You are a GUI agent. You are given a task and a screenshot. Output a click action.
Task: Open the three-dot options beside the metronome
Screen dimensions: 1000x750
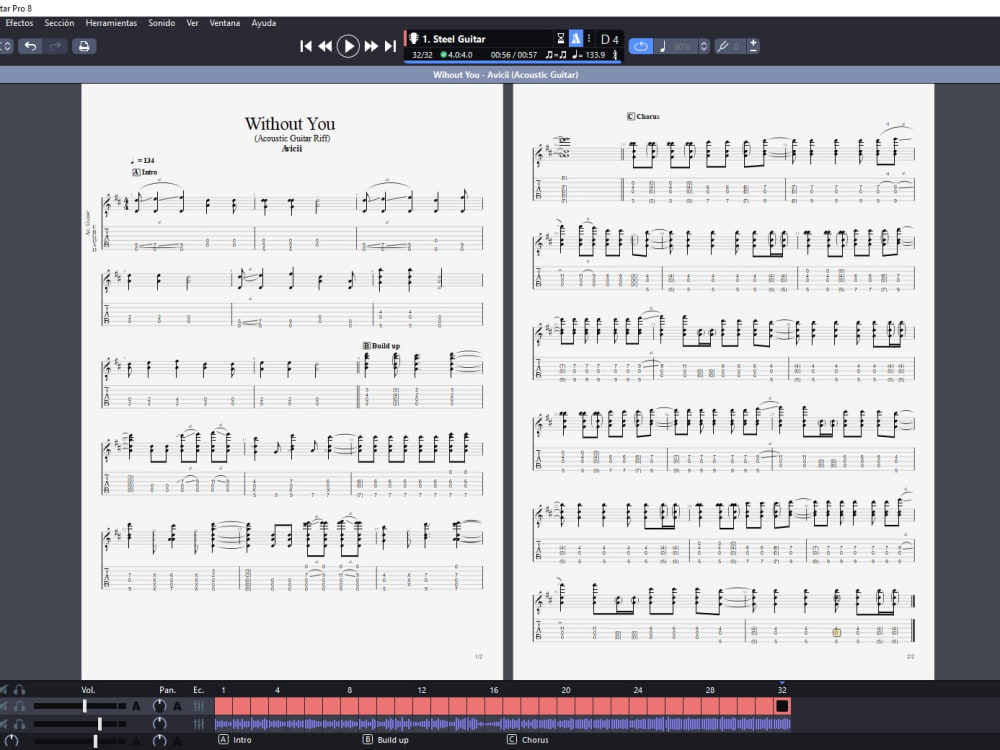[x=589, y=39]
